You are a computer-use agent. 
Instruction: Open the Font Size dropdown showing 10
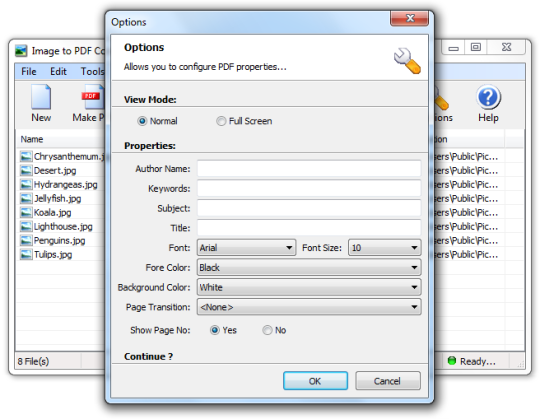coord(384,248)
